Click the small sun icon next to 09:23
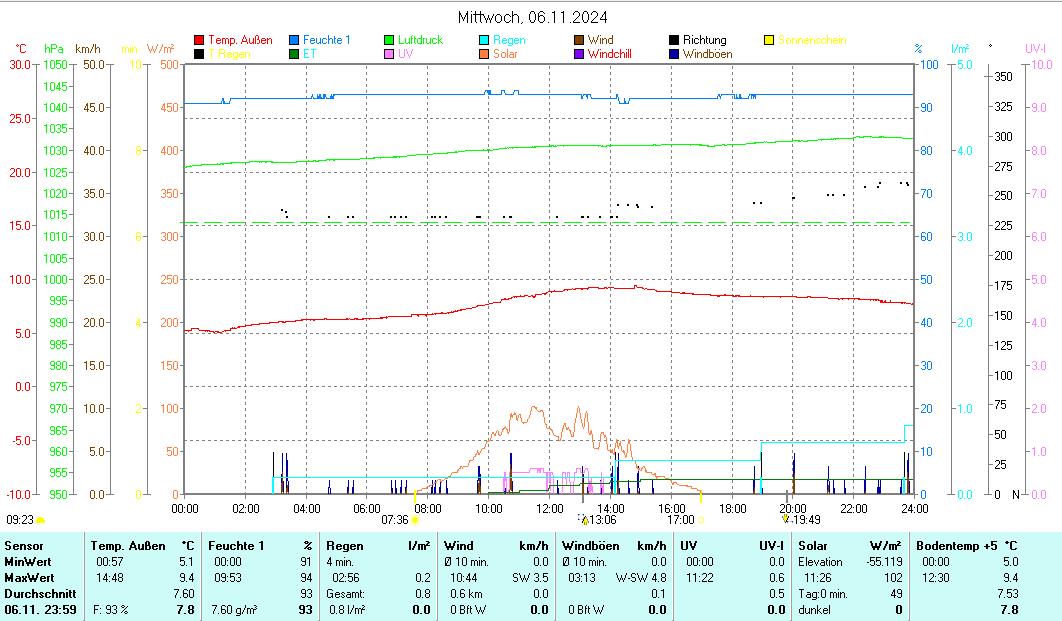The width and height of the screenshot is (1062, 621). tap(40, 520)
